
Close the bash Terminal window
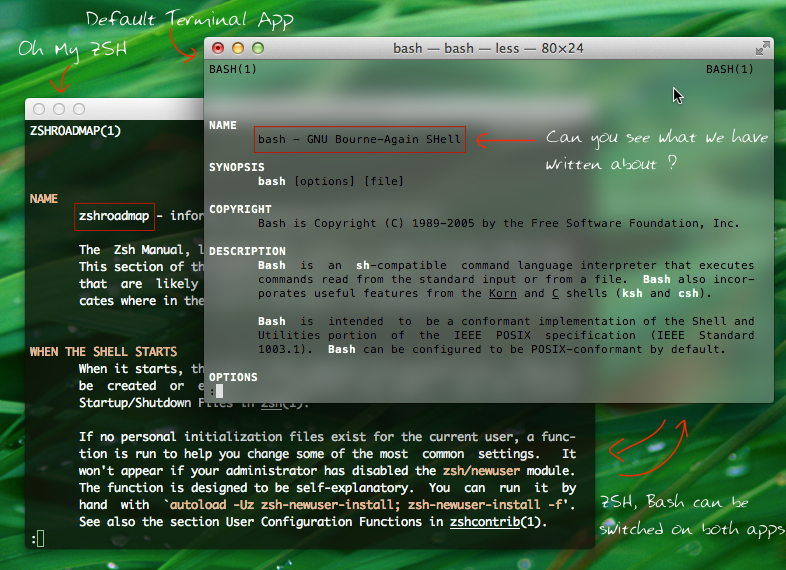[218, 48]
